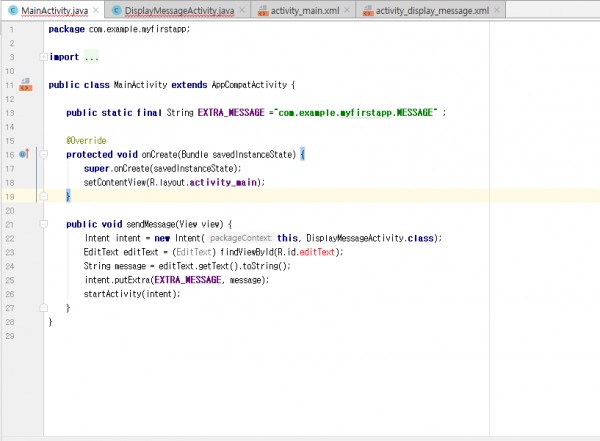
Task: Click the sendMessage method name
Action: click(151, 224)
